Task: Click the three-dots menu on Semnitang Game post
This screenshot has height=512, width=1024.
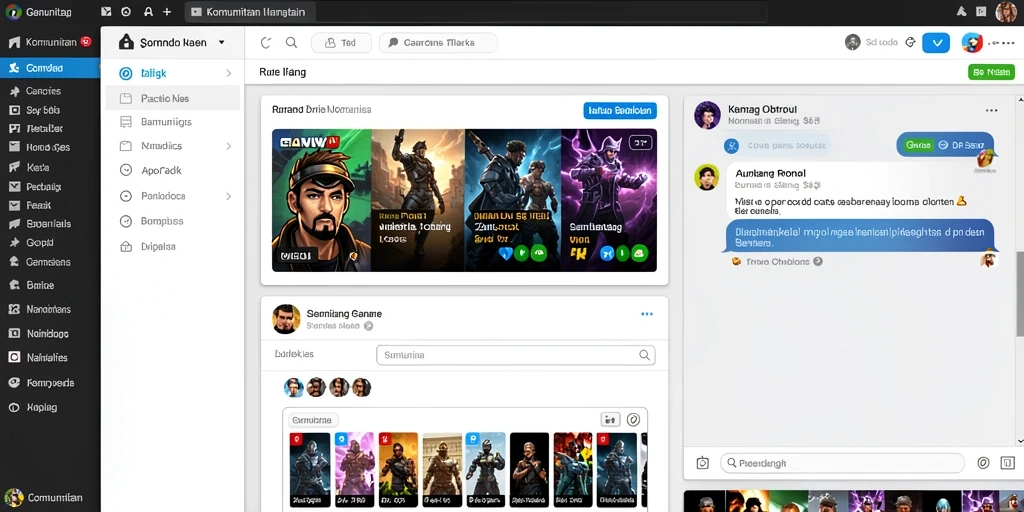Action: [647, 314]
